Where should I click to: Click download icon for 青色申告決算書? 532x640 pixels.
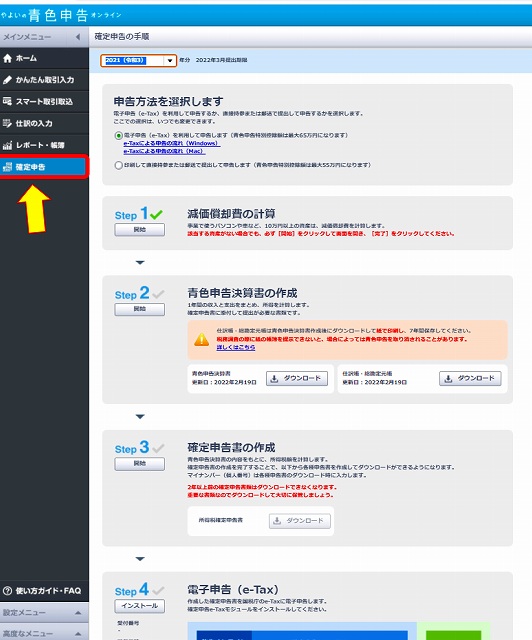pos(274,379)
